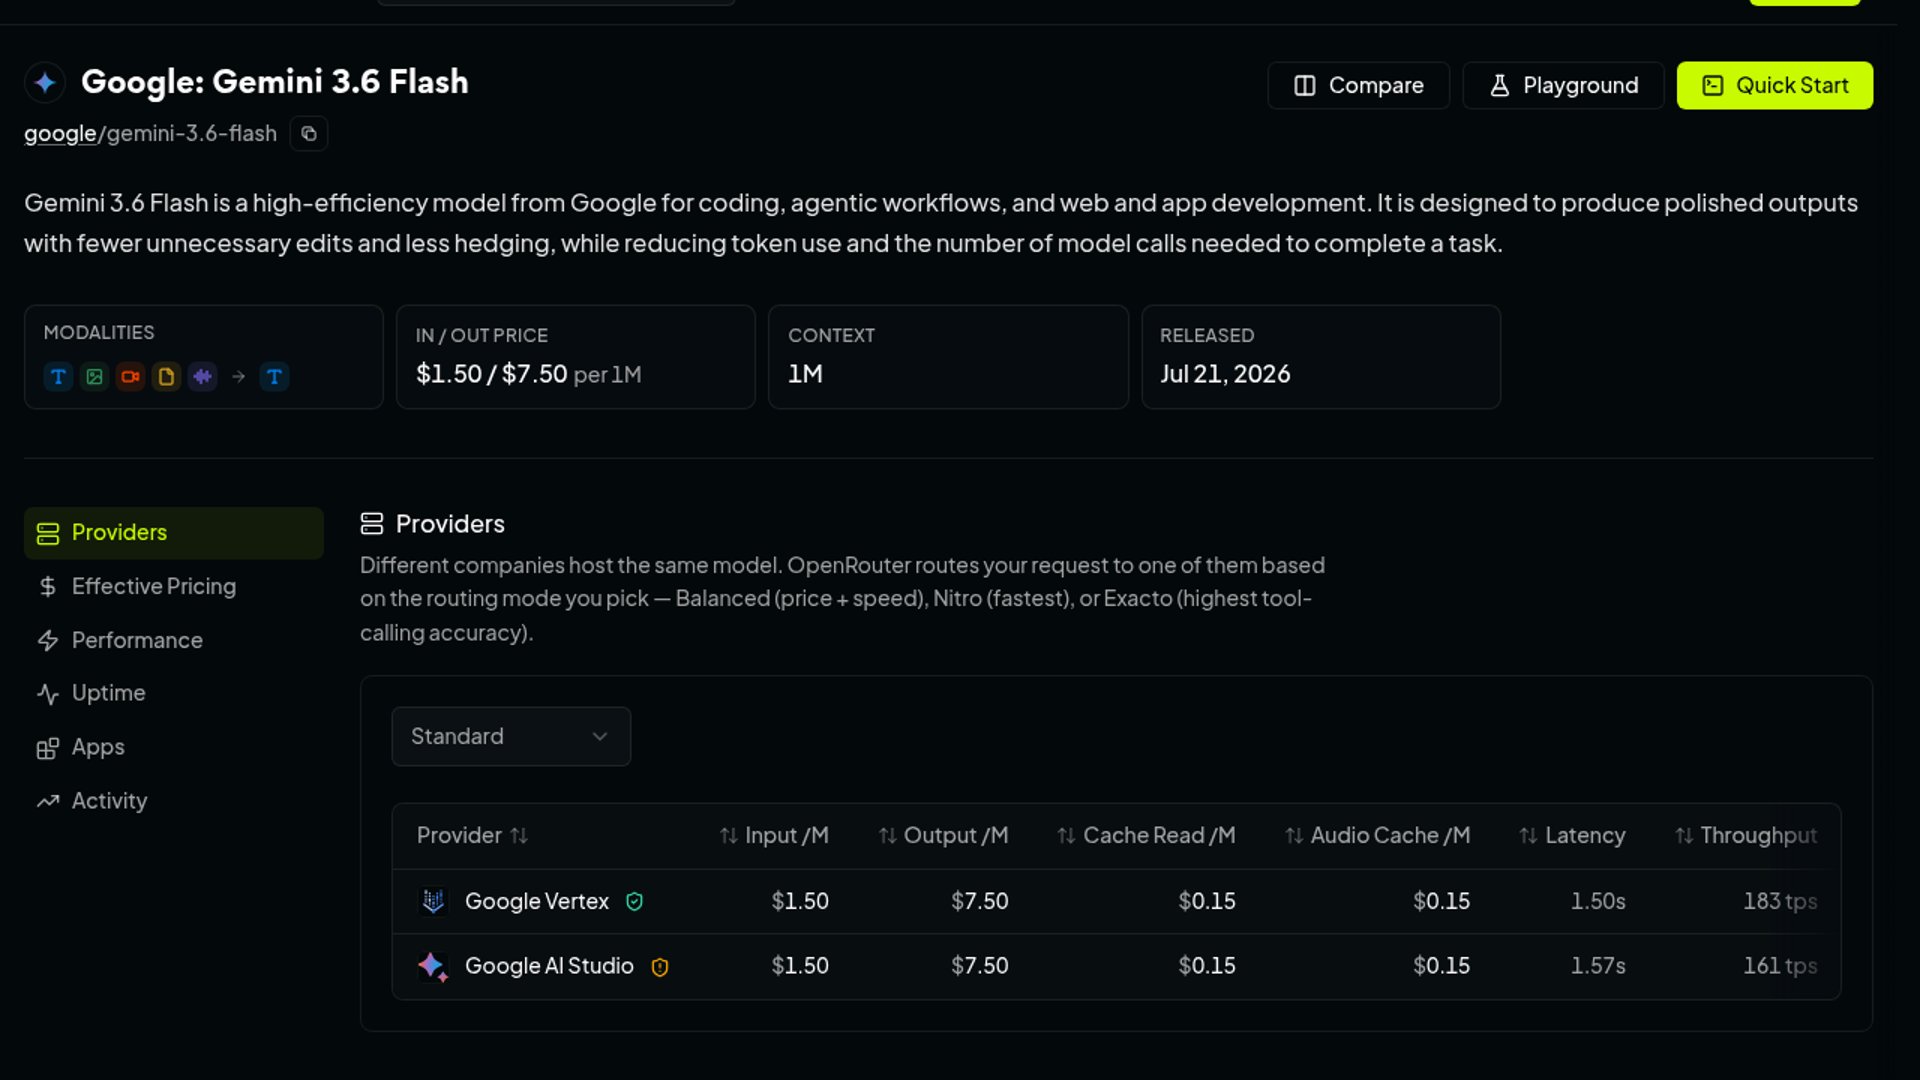
Task: Click the text output modality icon
Action: point(274,377)
